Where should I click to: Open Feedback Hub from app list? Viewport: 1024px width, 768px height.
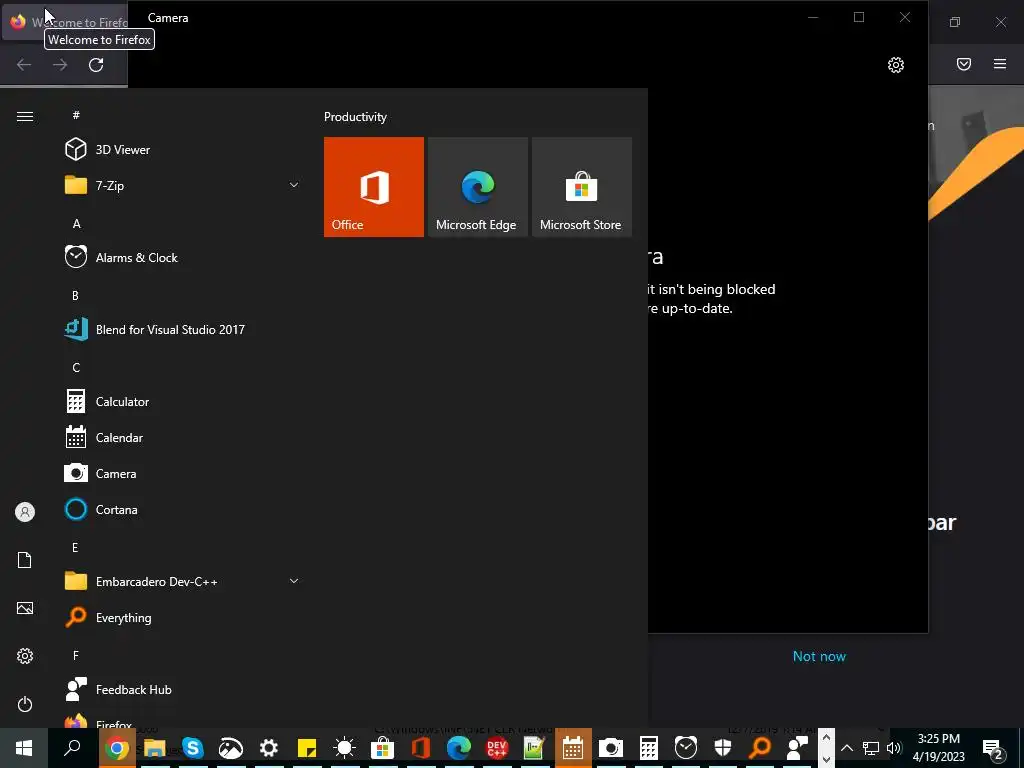pos(183,690)
